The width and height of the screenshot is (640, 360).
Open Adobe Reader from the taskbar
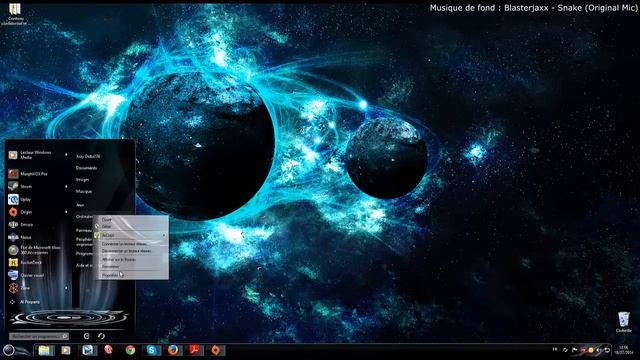point(195,350)
